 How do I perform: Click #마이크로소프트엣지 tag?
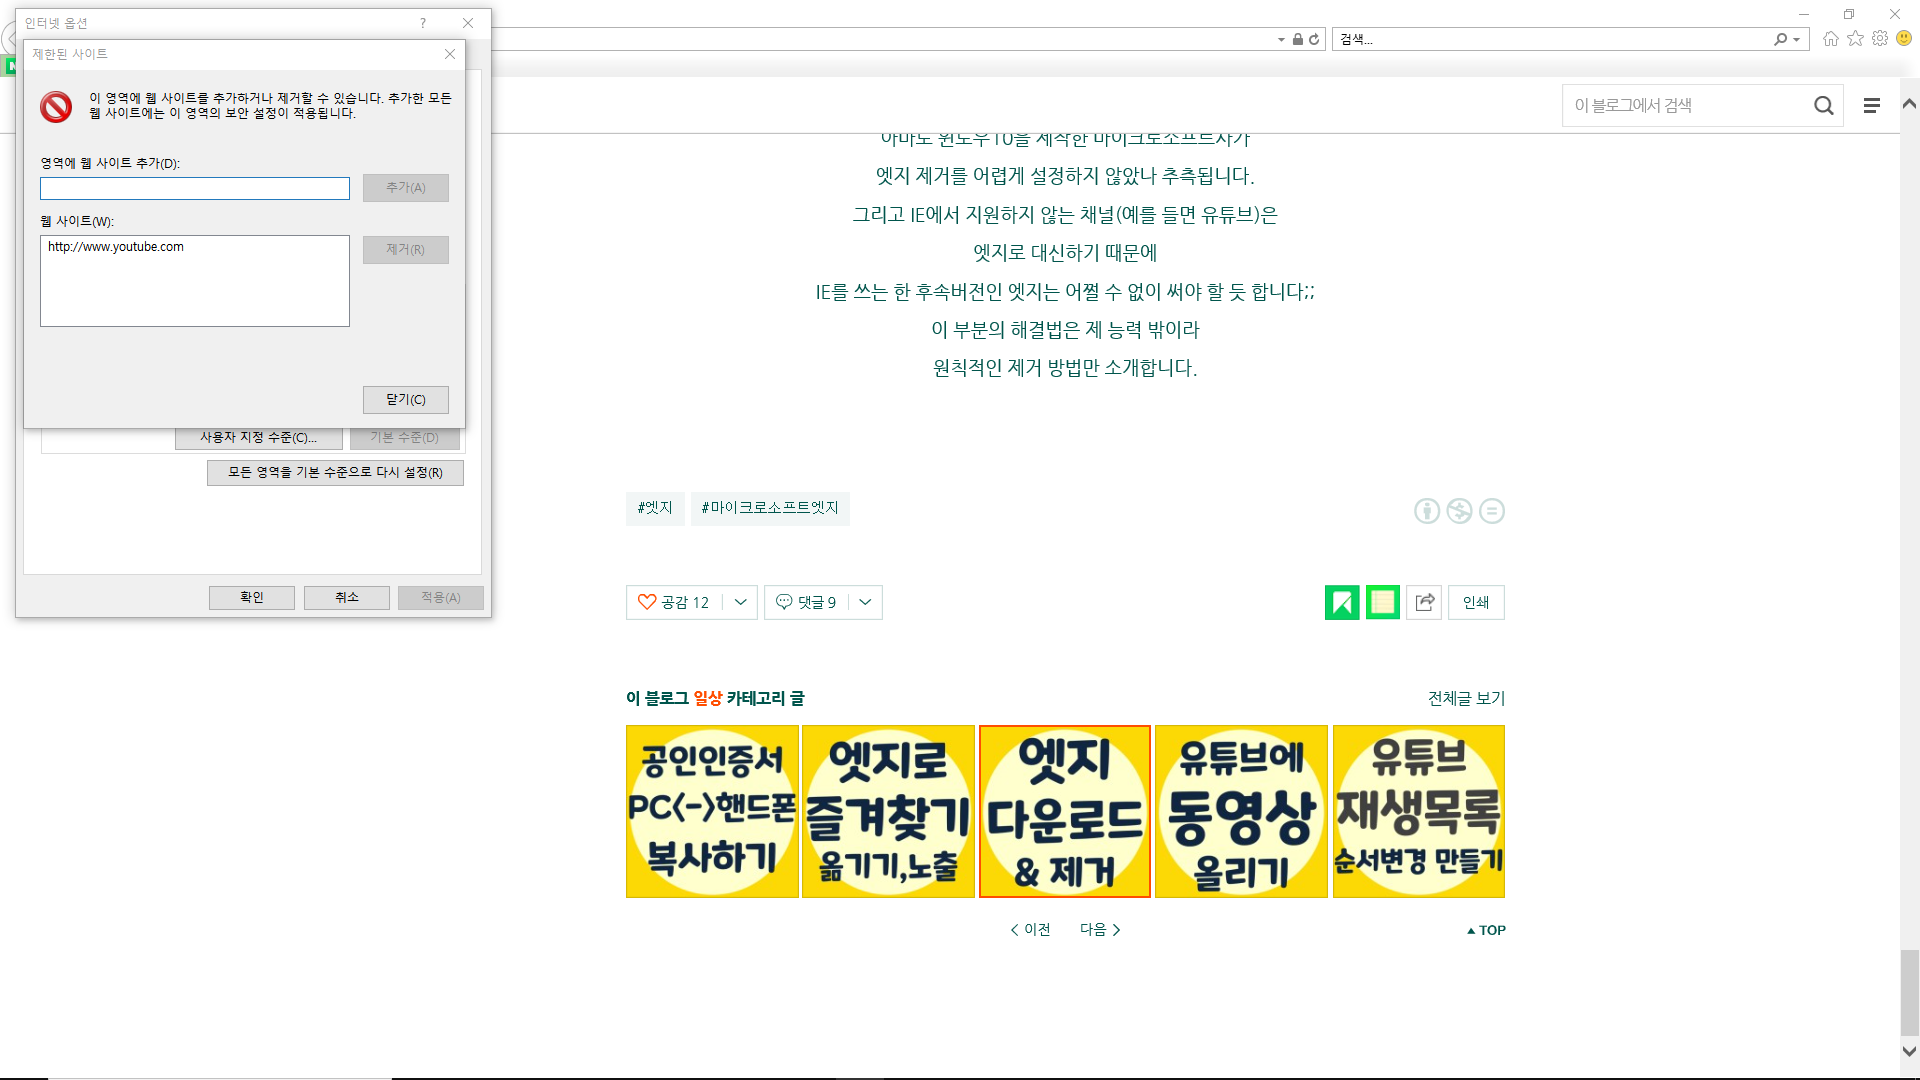[769, 508]
